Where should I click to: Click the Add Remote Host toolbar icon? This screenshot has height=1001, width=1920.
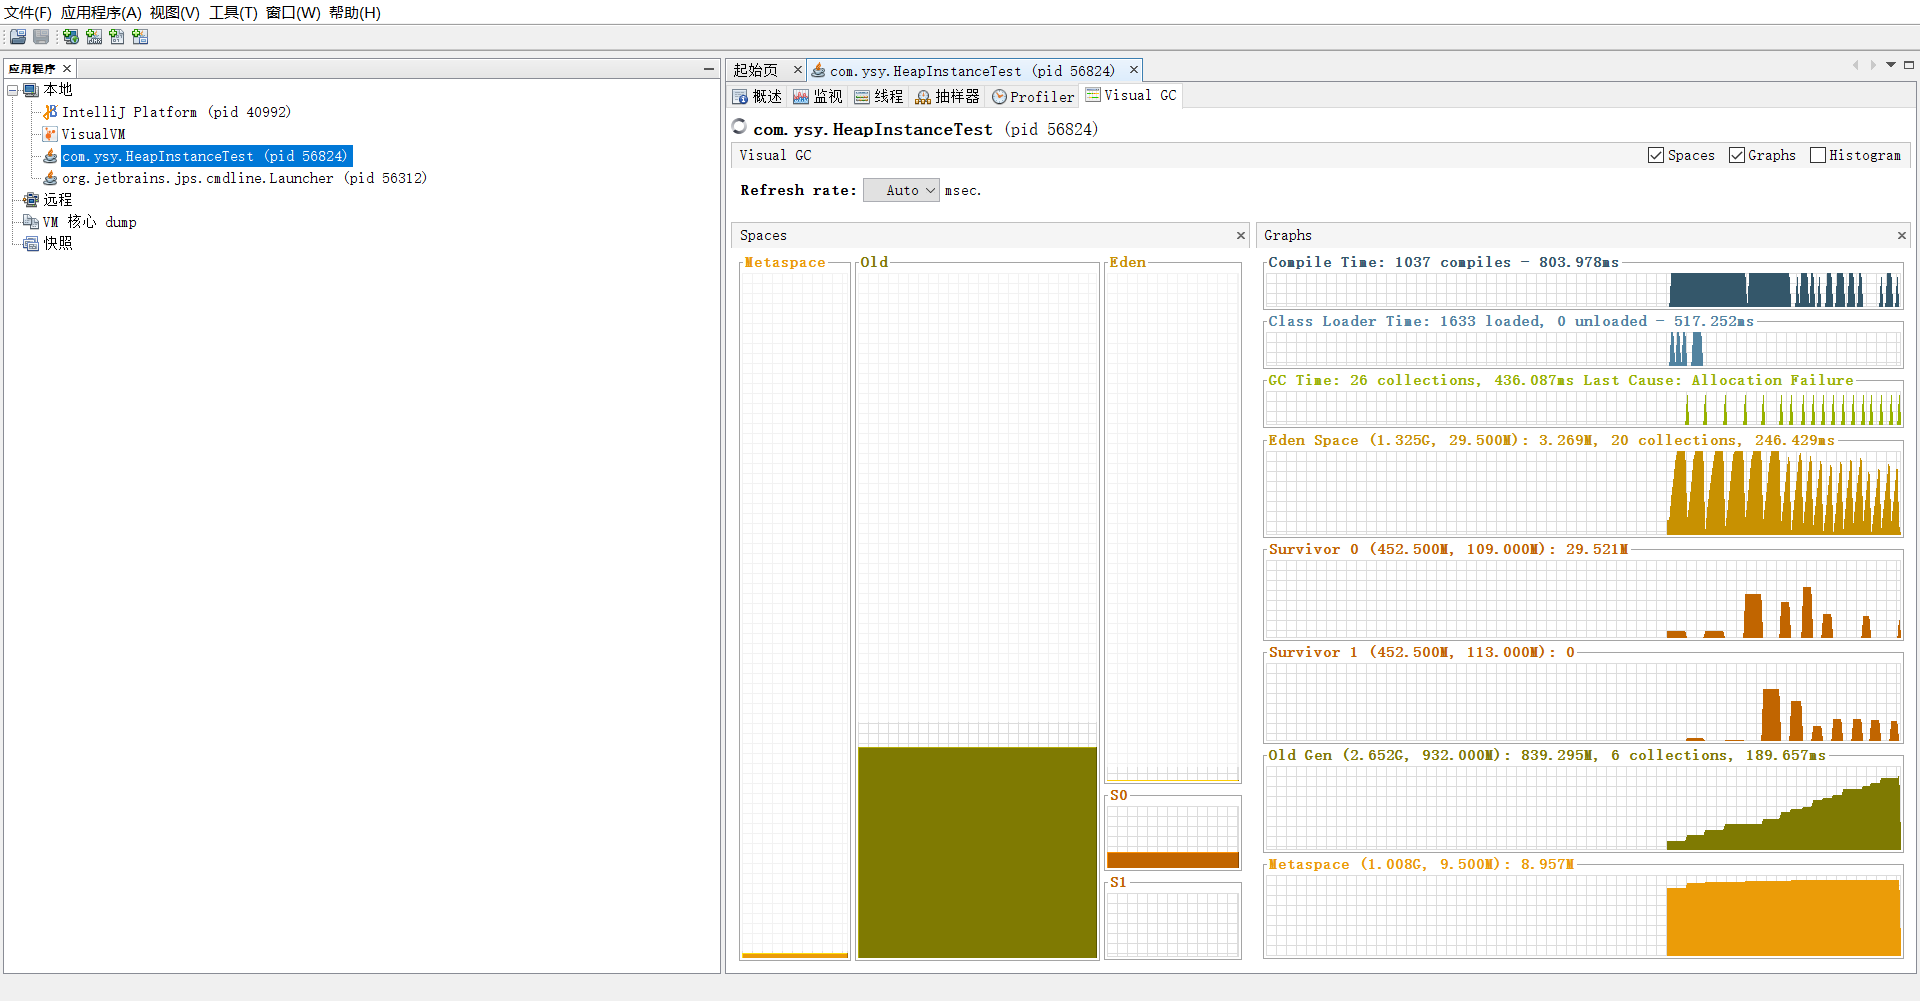pyautogui.click(x=71, y=37)
